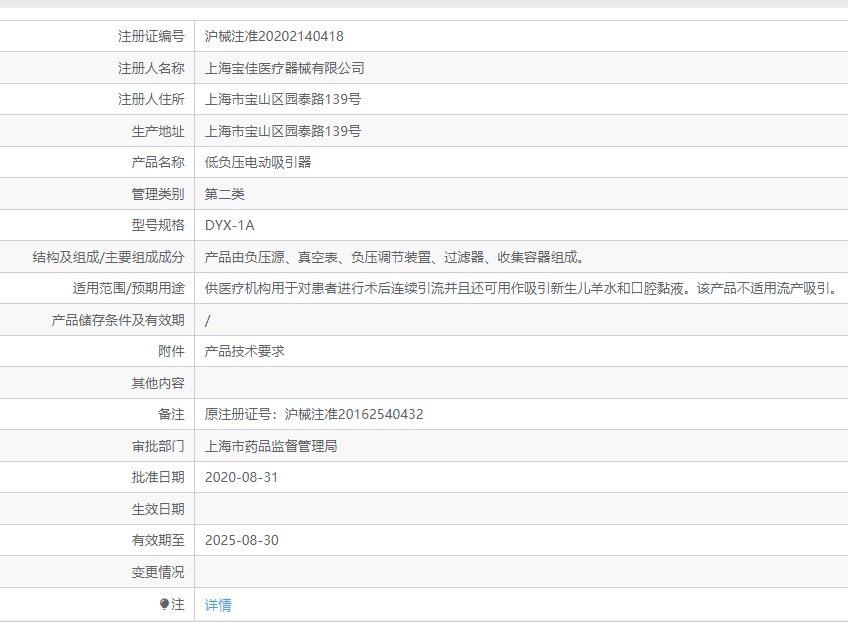Click the 结构及组成/主要组成成分 label

pyautogui.click(x=108, y=257)
